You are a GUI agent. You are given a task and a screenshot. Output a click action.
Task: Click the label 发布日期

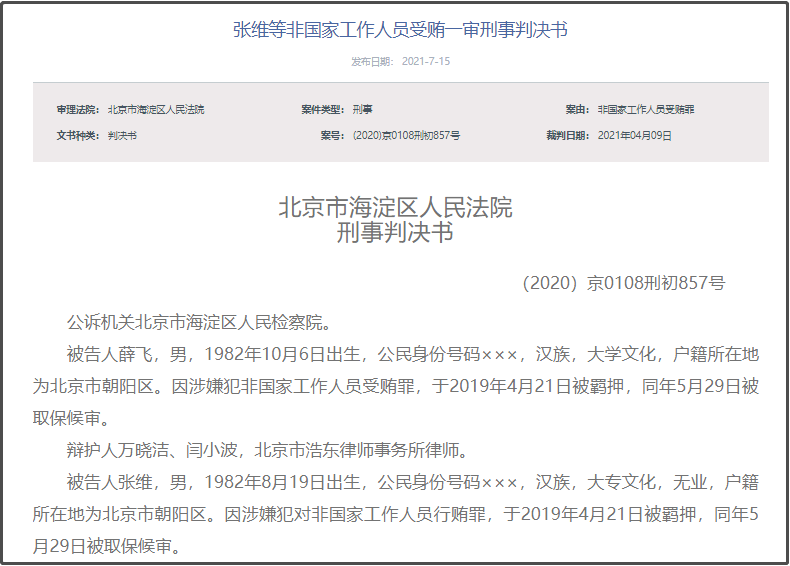(370, 61)
